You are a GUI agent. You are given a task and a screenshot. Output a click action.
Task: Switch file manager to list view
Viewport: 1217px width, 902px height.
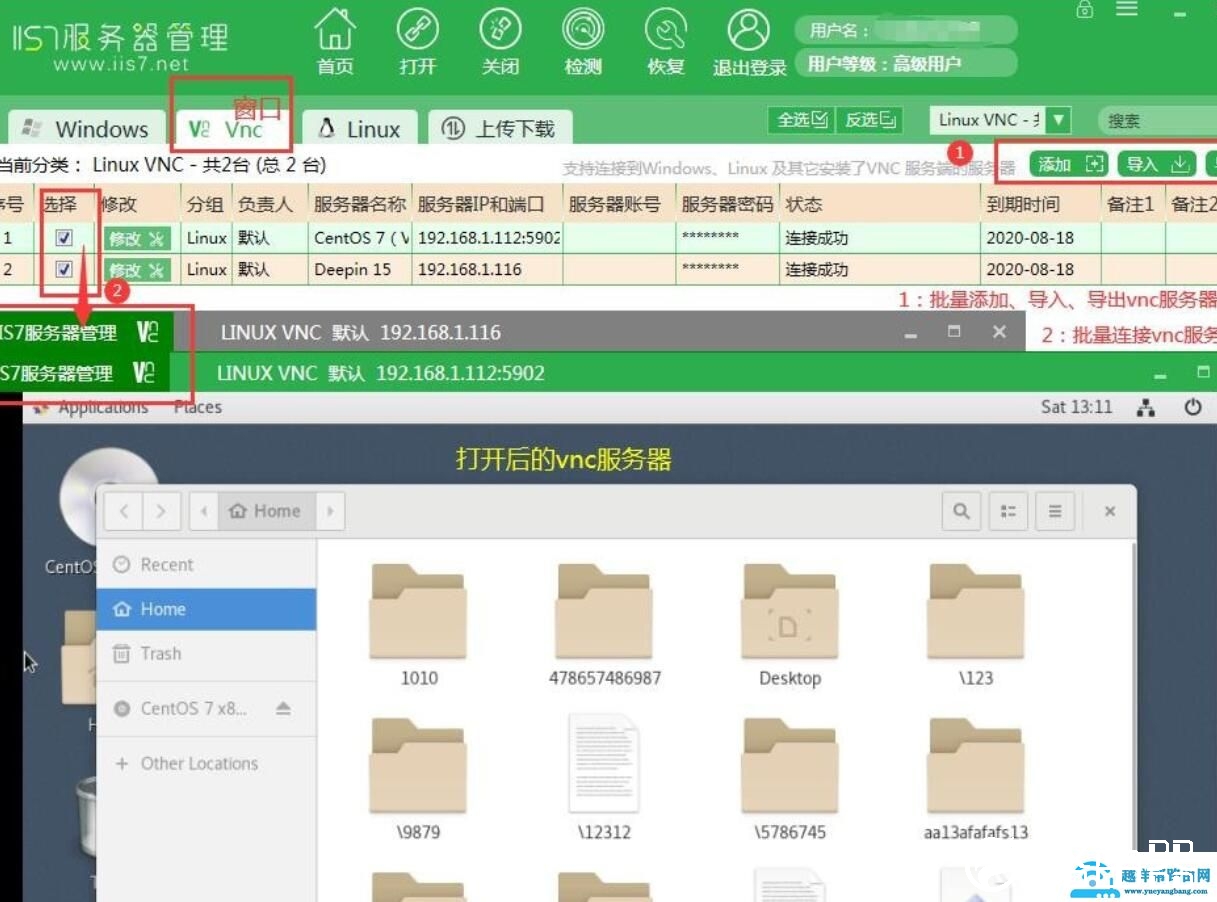click(x=1008, y=511)
